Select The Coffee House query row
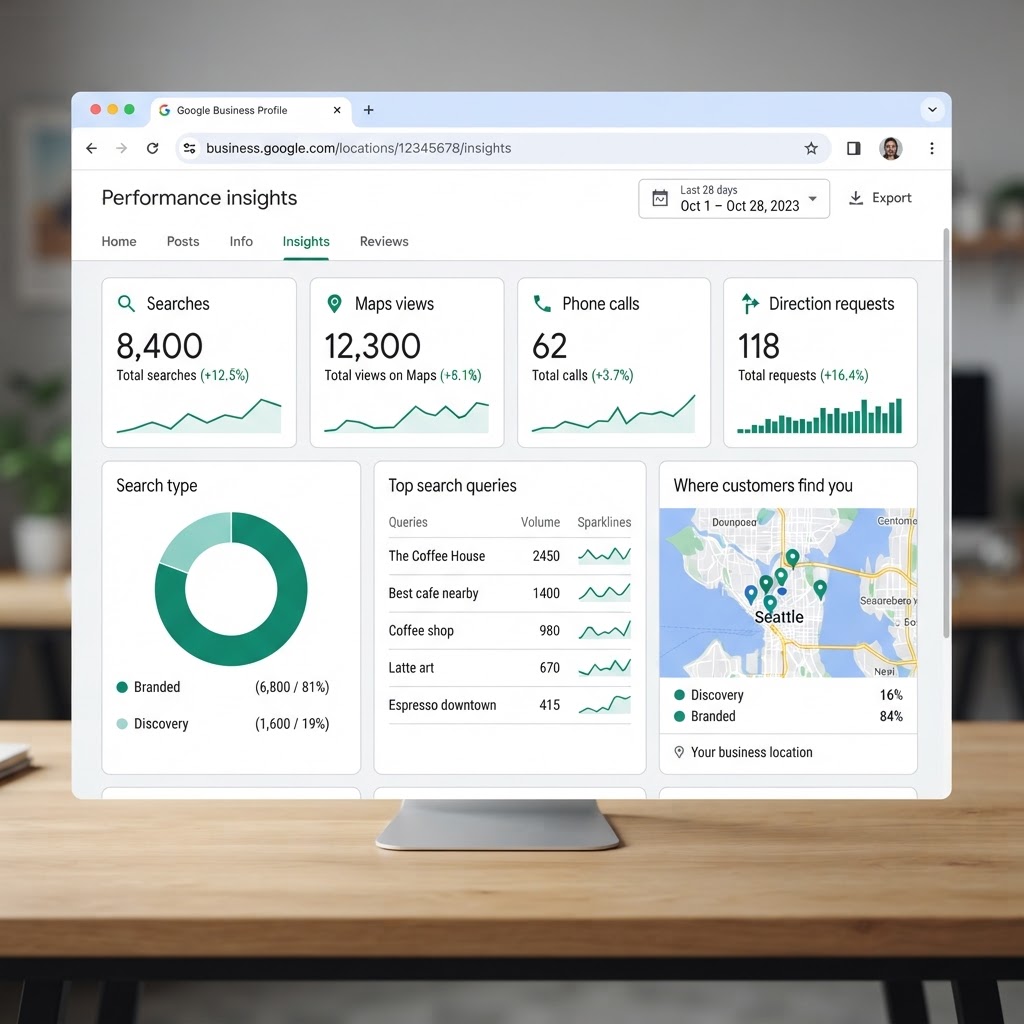Image resolution: width=1024 pixels, height=1024 pixels. tap(509, 556)
